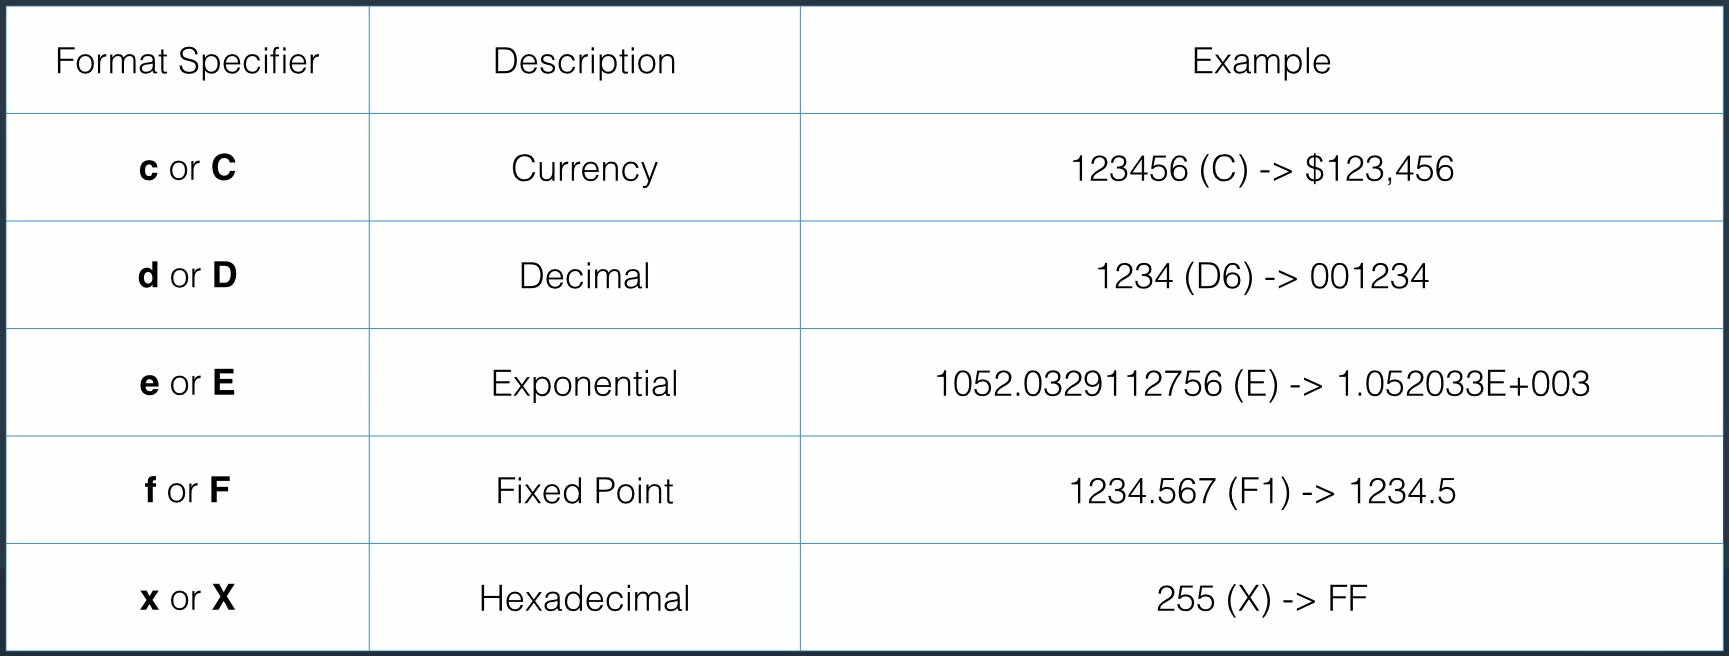The width and height of the screenshot is (1729, 656).
Task: Select the 'x or X' specifier cell
Action: [187, 598]
